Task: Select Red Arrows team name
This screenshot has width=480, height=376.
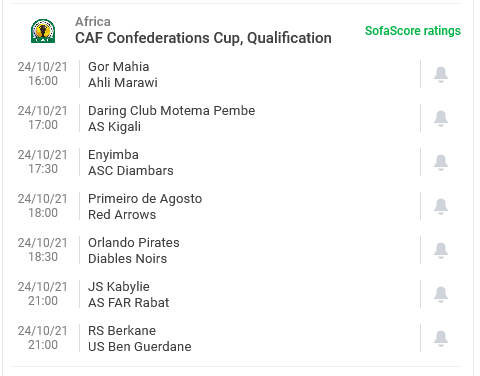Action: (x=122, y=215)
